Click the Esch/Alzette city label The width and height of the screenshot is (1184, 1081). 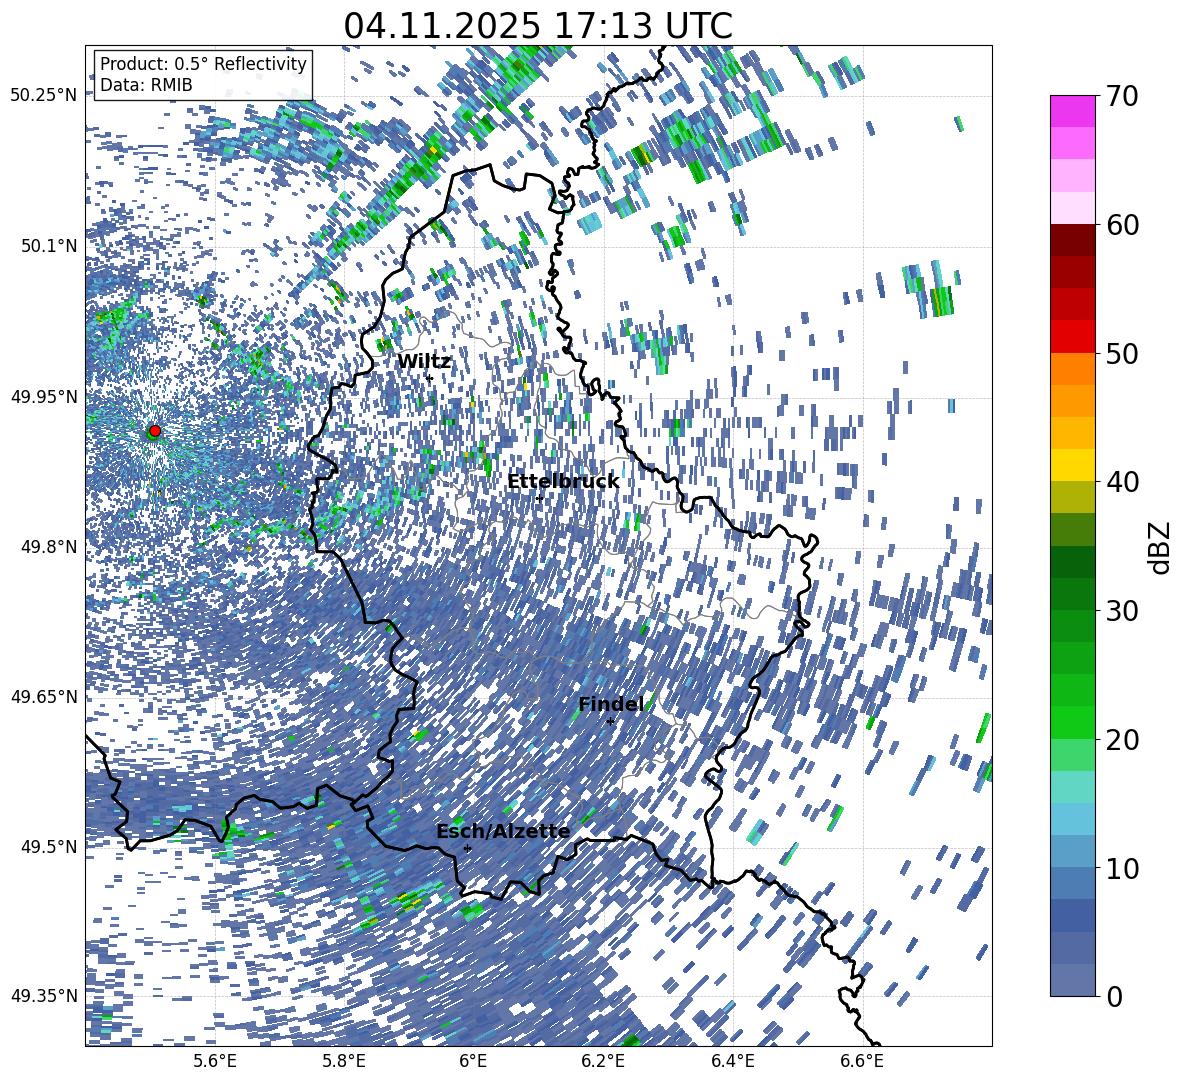click(x=503, y=831)
